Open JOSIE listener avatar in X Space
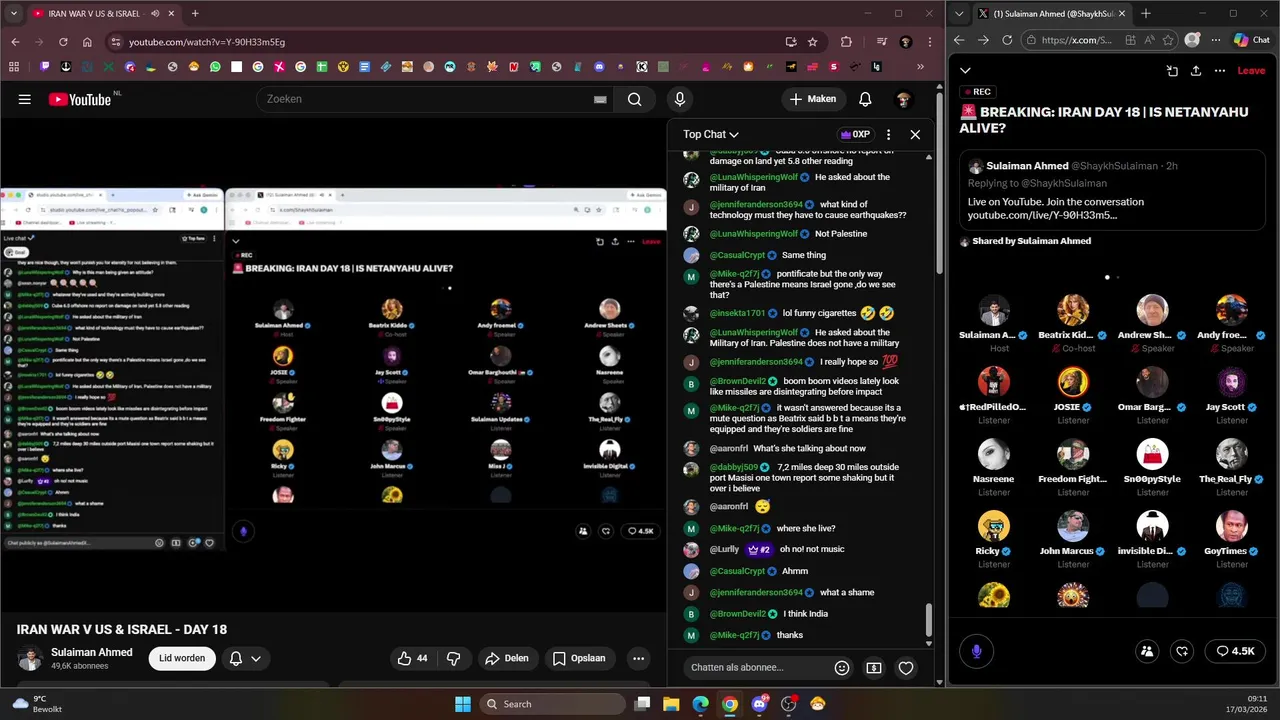The height and width of the screenshot is (720, 1280). 1073,382
